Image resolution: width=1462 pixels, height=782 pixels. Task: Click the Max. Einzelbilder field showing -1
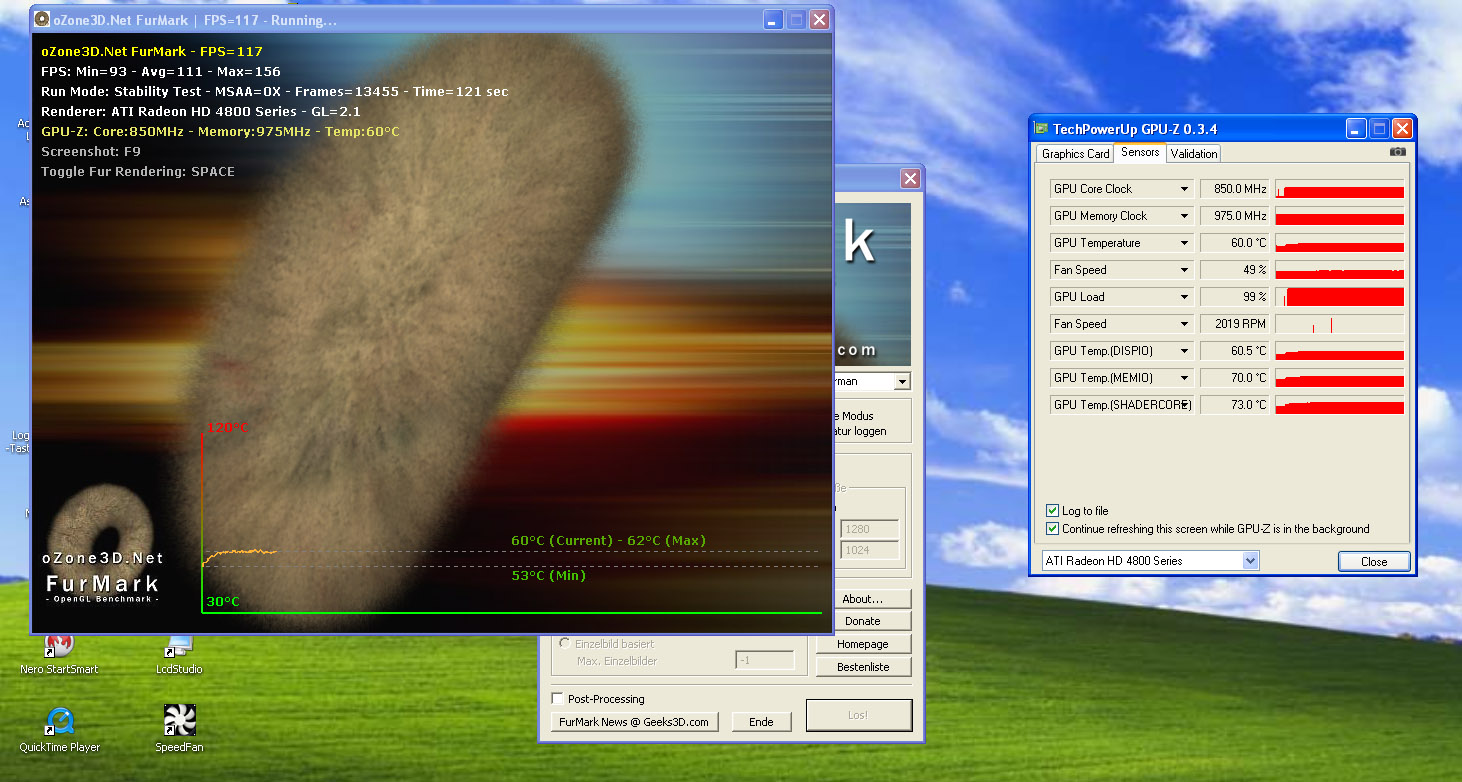point(765,660)
